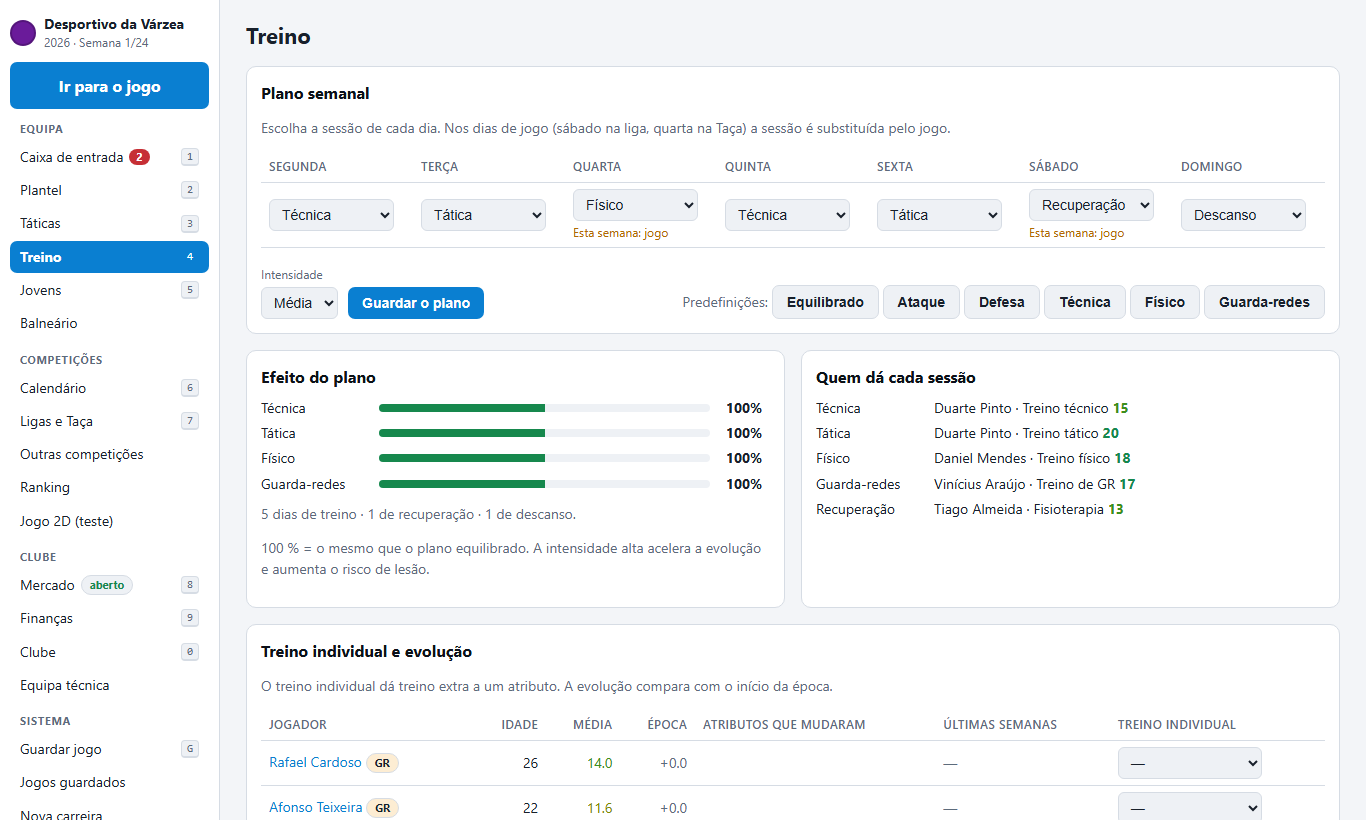Open Jovens section
The image size is (1366, 820).
[x=109, y=290]
